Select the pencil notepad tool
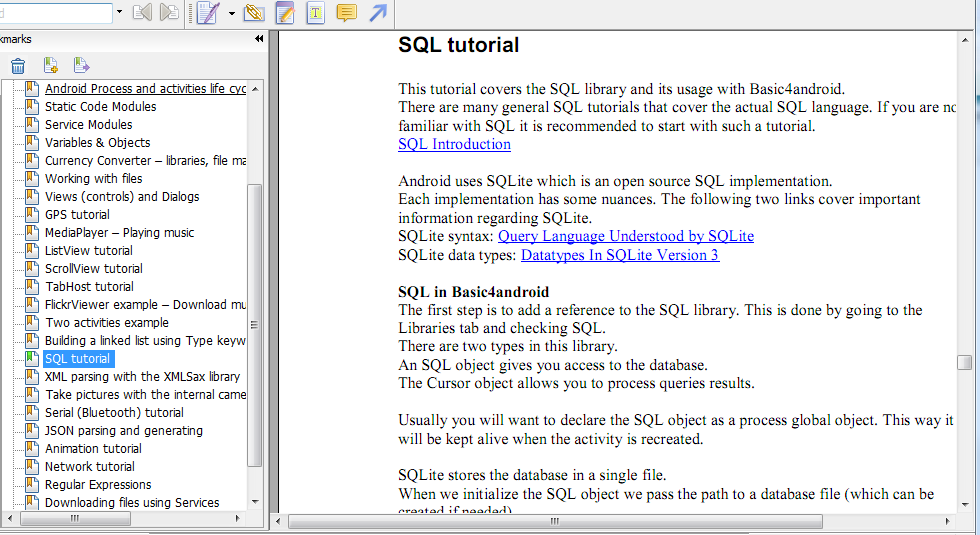This screenshot has height=535, width=980. click(285, 12)
